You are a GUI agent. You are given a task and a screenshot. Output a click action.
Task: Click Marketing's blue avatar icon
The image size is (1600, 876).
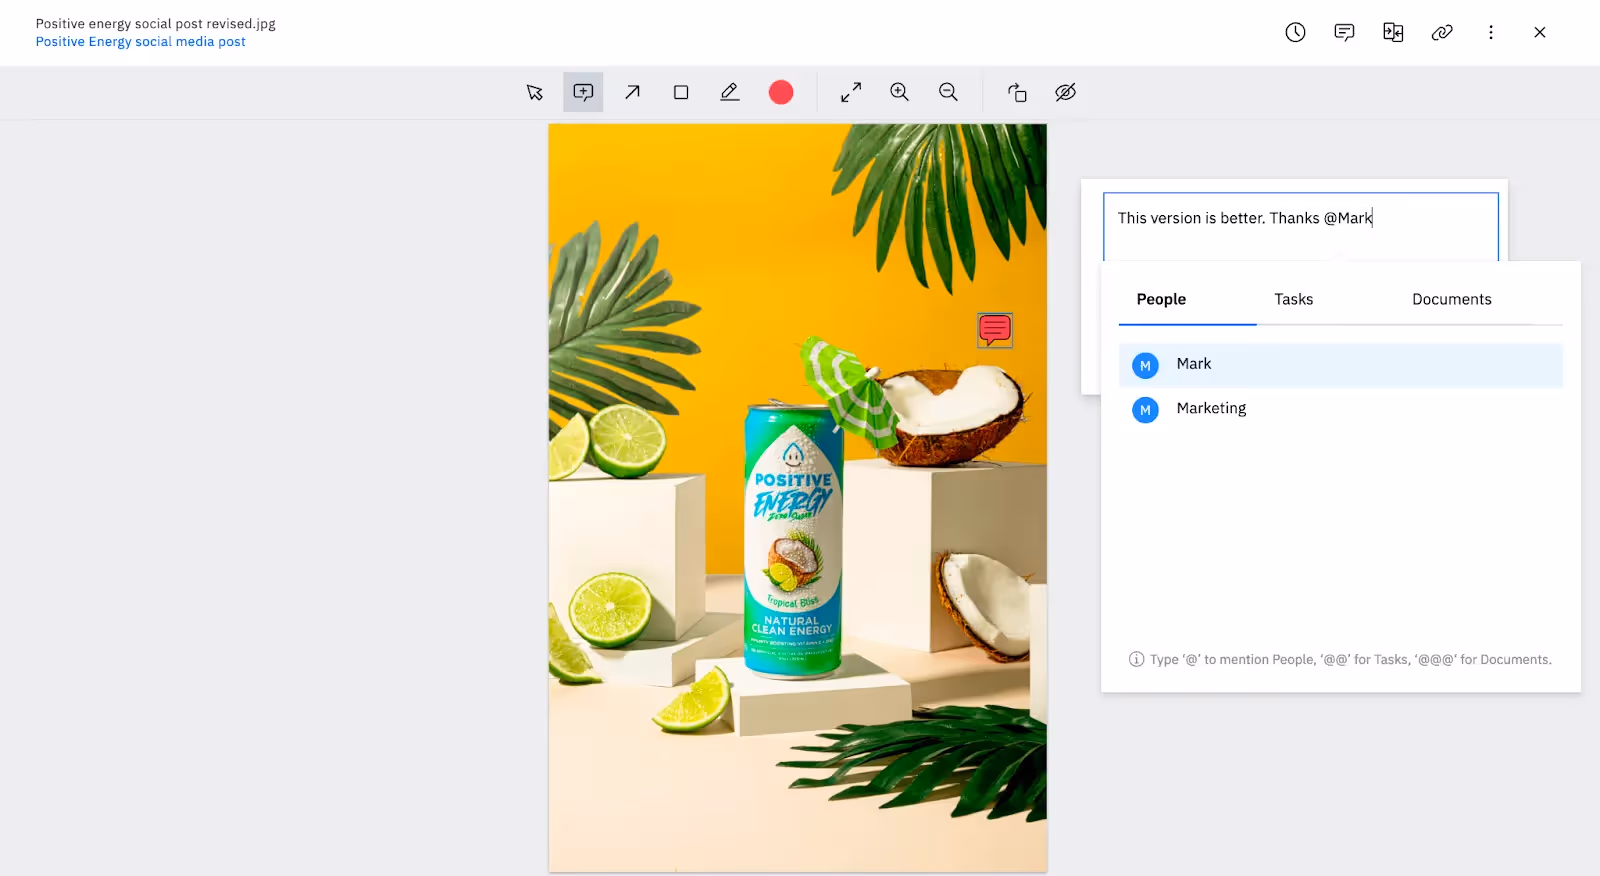[1145, 410]
